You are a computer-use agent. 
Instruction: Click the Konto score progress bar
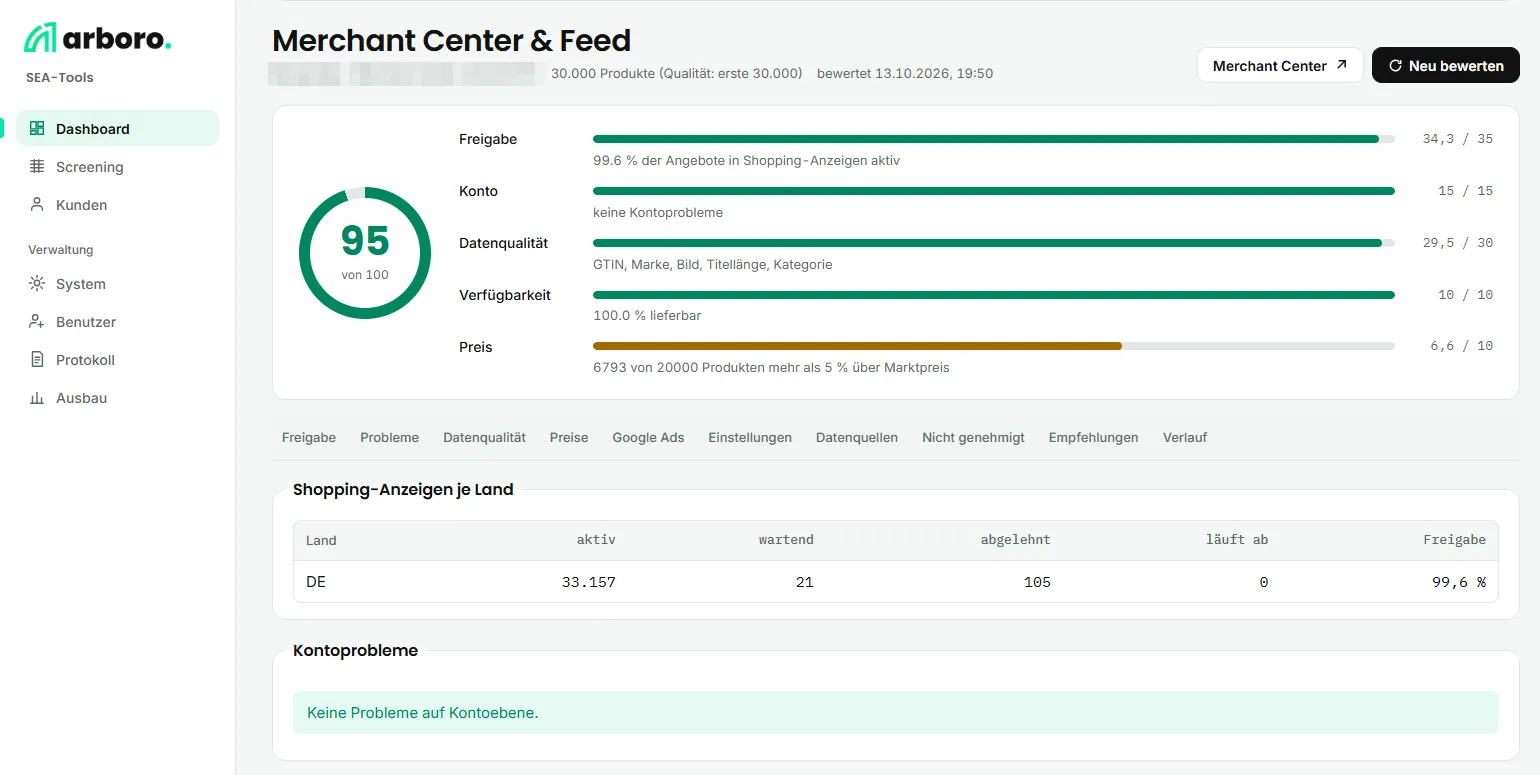(994, 191)
